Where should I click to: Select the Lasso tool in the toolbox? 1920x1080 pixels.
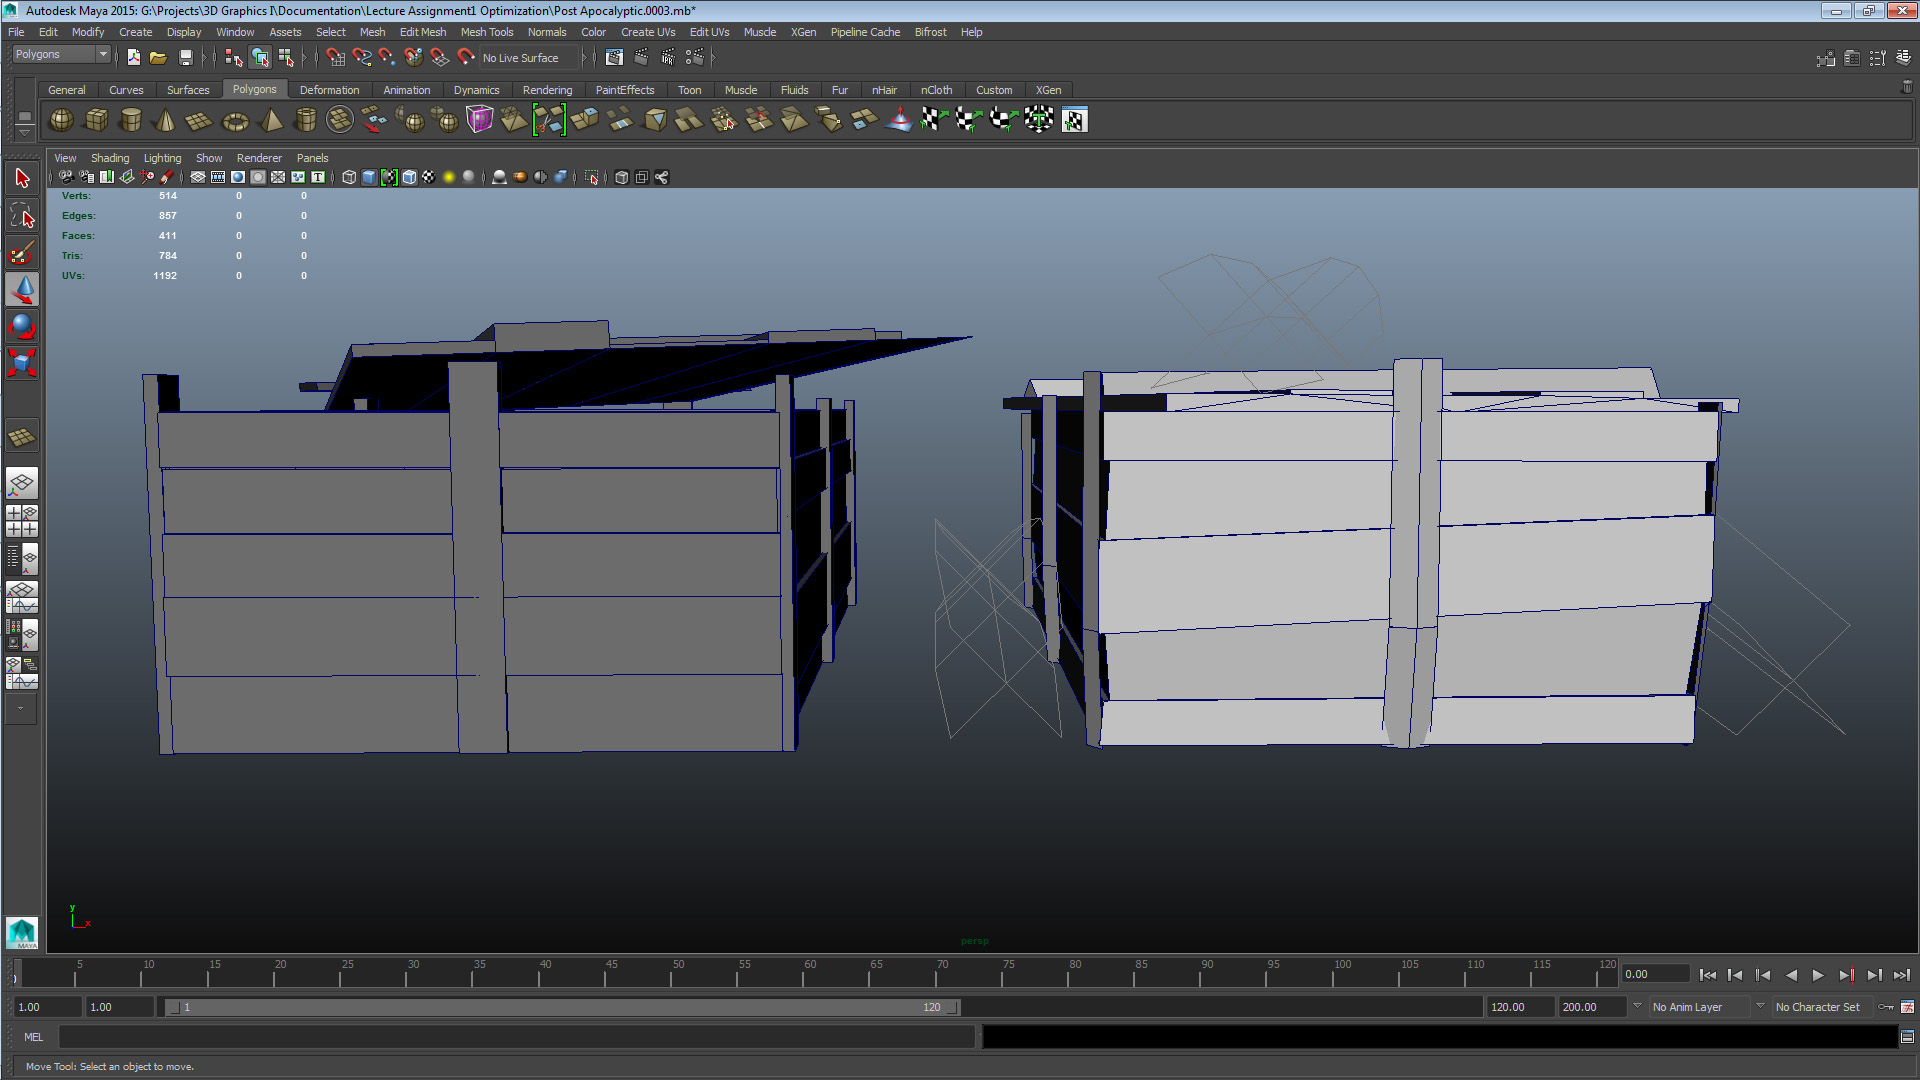22,215
